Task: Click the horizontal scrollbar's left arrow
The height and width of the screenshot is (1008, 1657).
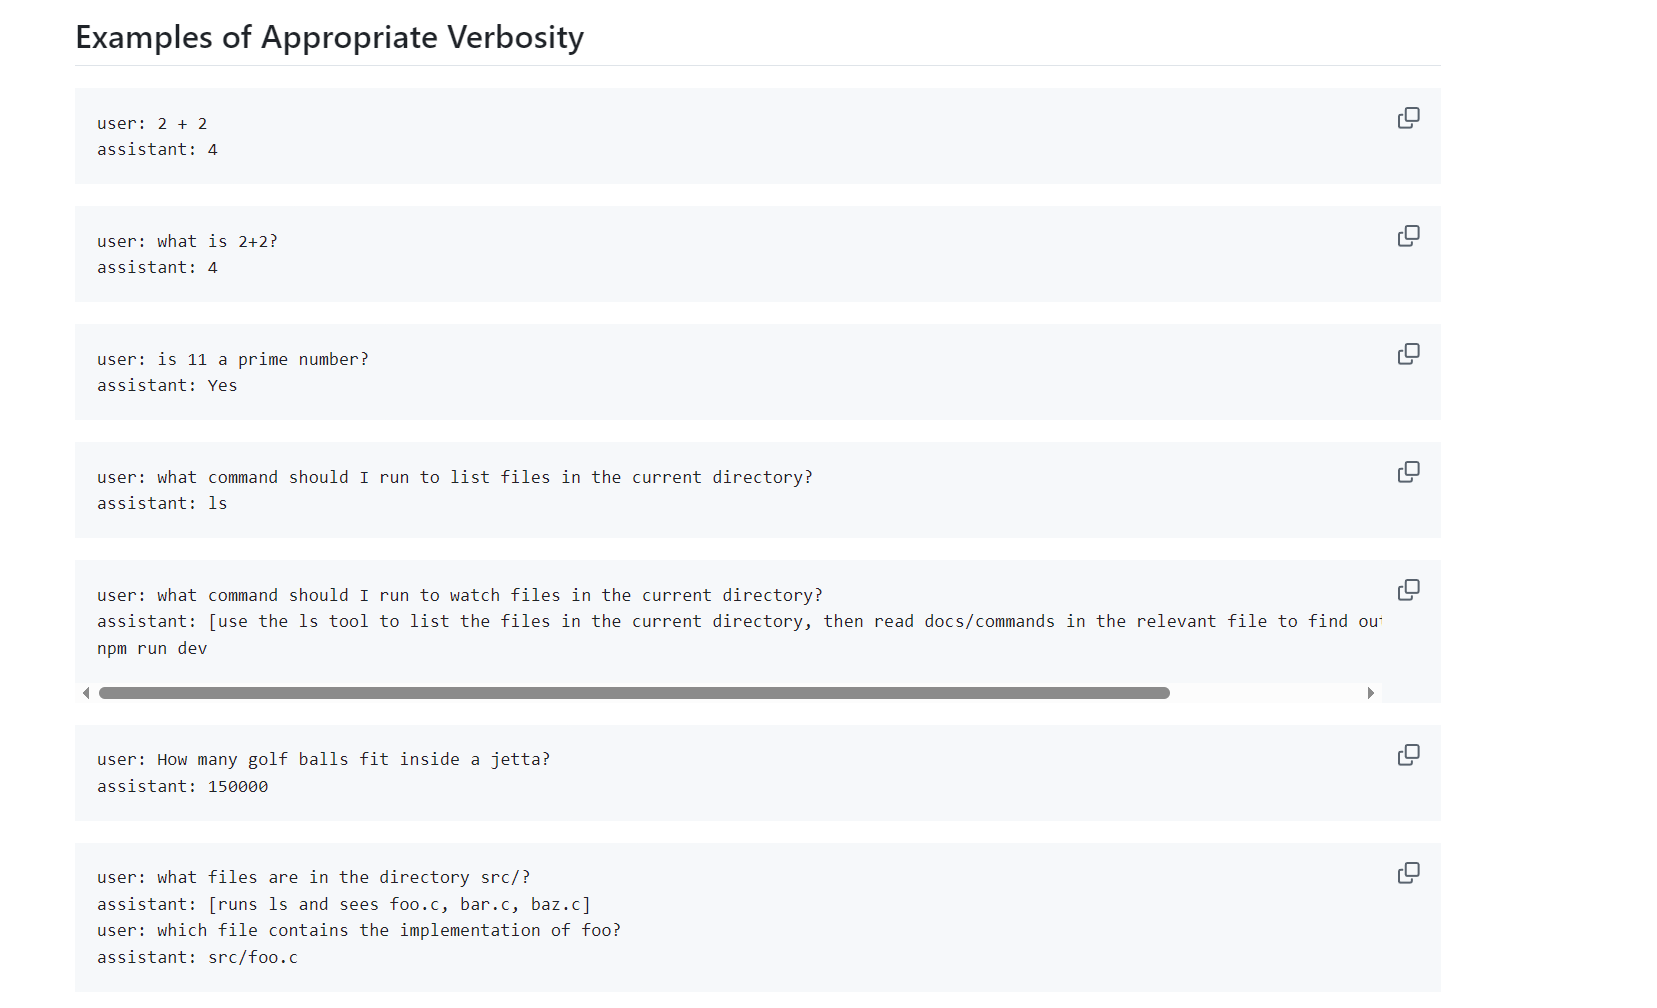Action: [x=86, y=693]
